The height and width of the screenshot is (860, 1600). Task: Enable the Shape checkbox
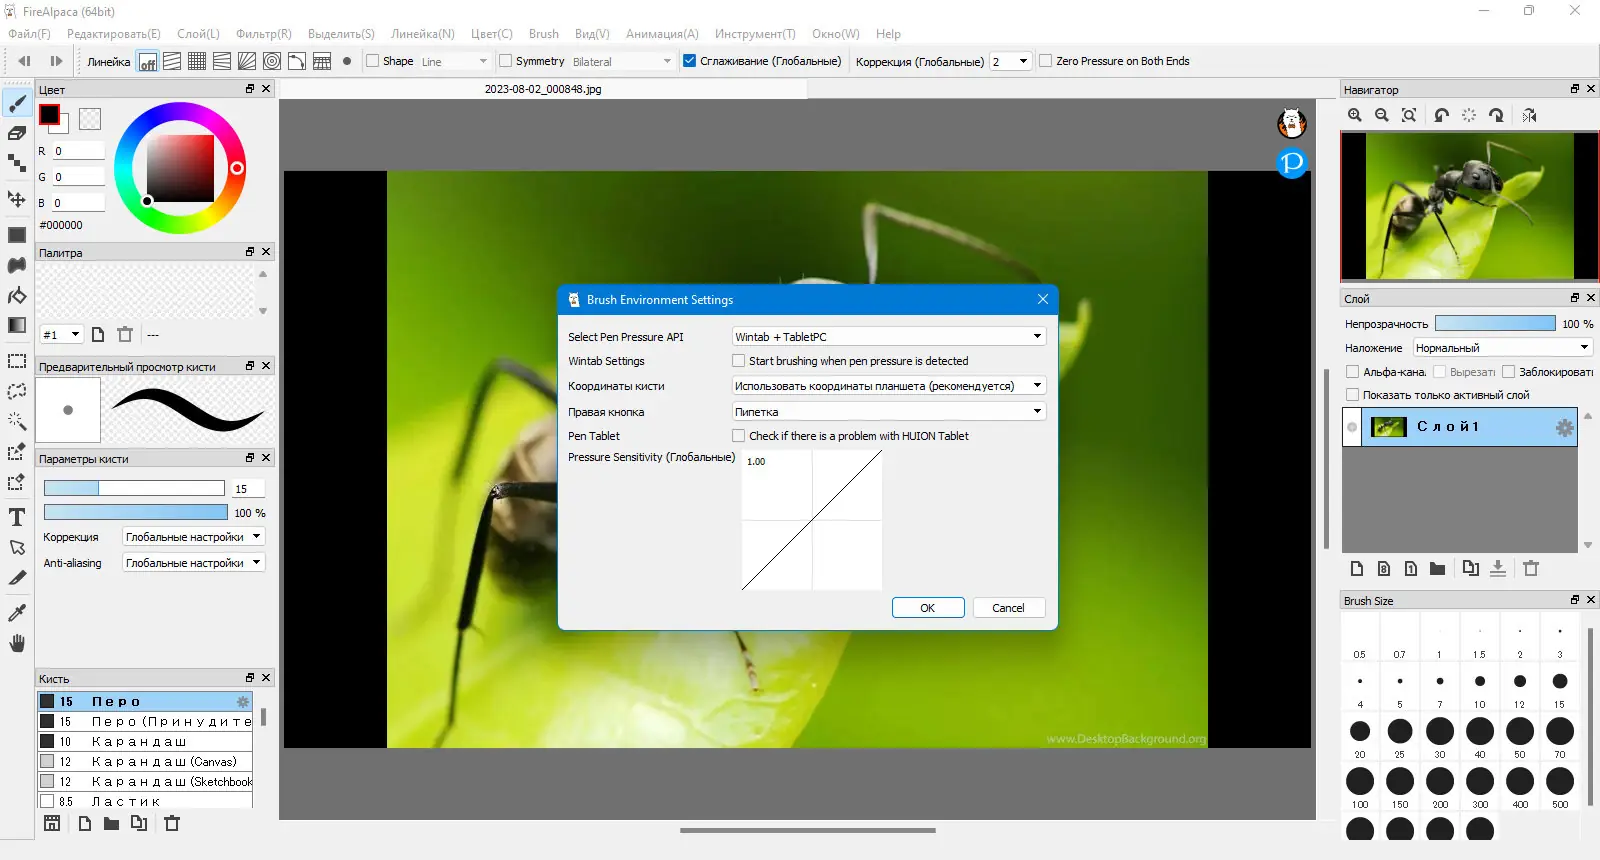coord(373,61)
